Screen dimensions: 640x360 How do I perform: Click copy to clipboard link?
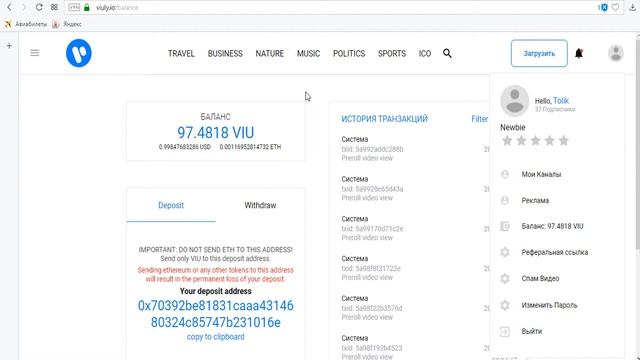point(216,337)
